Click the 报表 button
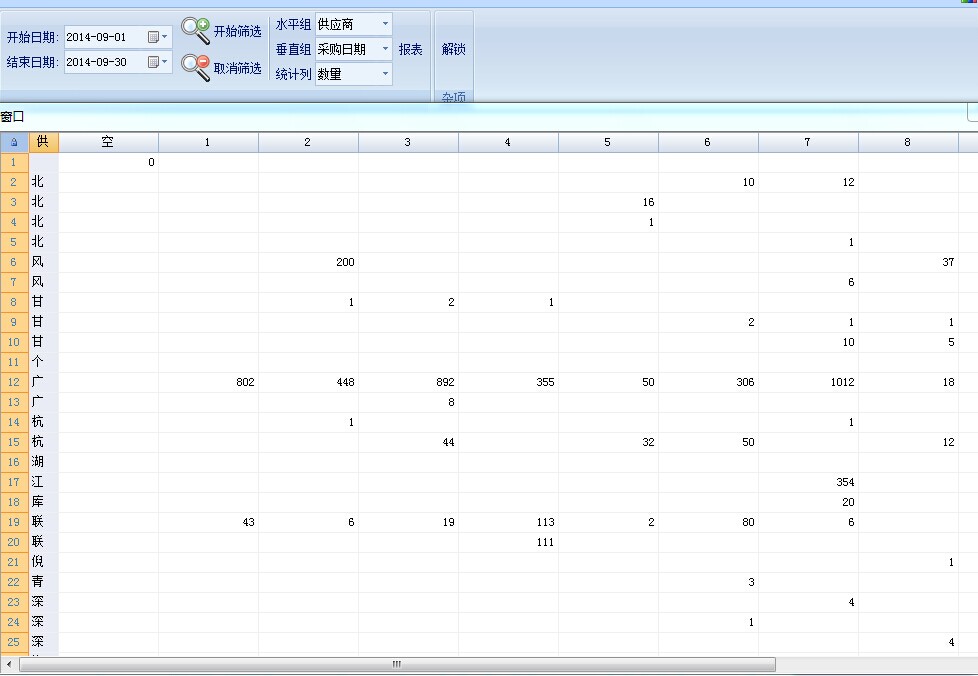 tap(410, 49)
